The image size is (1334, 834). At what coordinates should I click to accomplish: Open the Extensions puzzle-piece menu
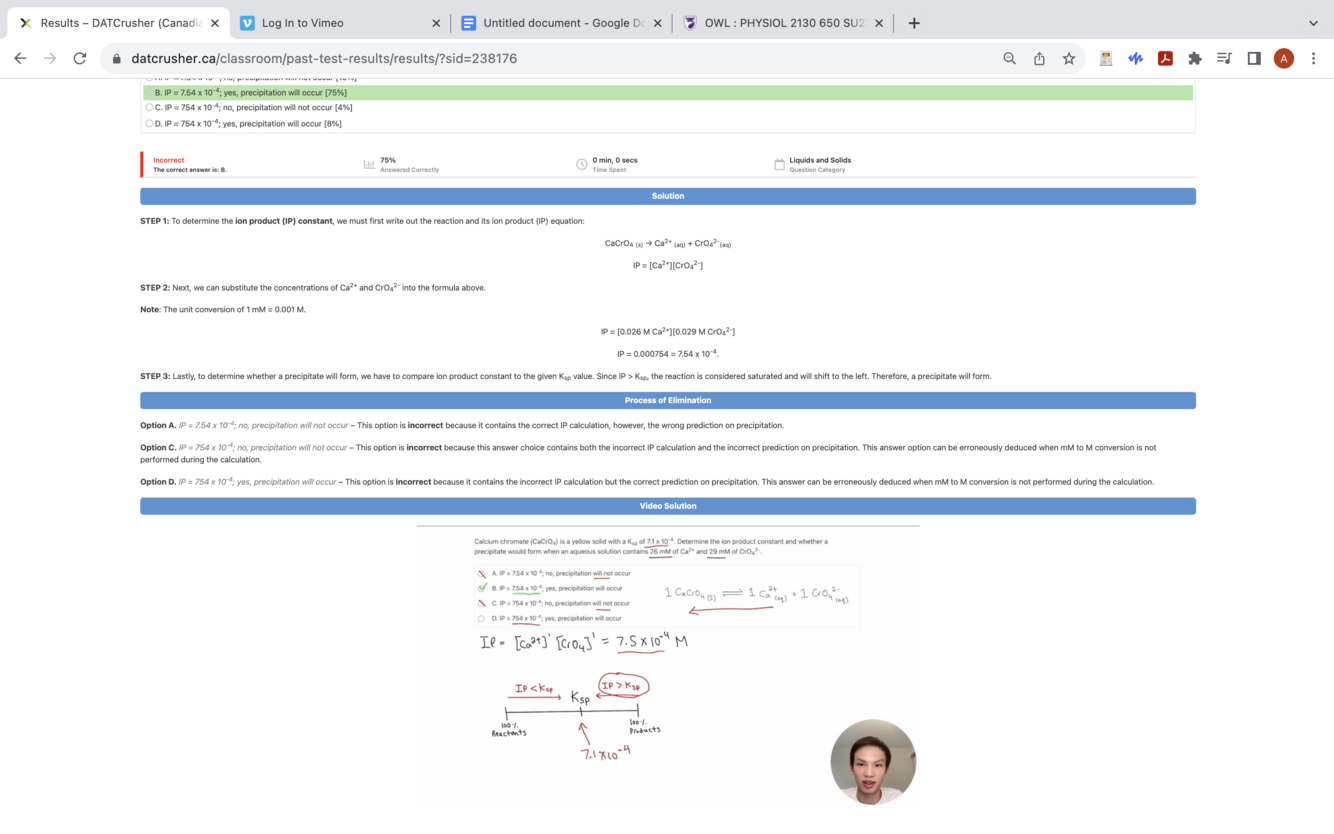point(1194,59)
